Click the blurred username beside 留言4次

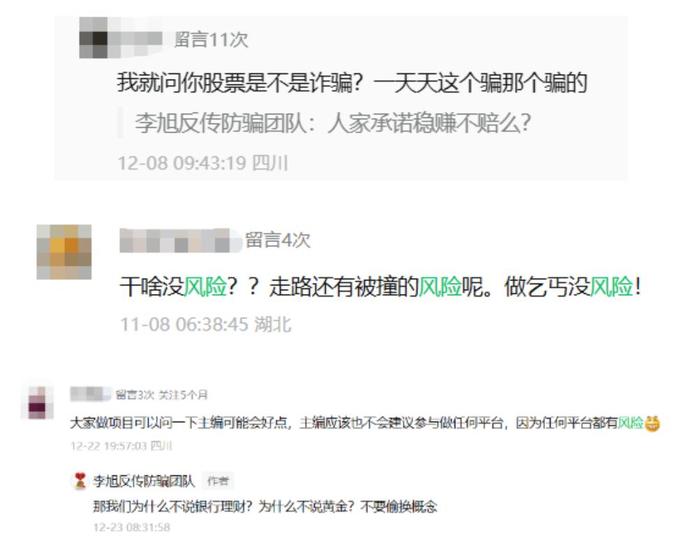point(181,241)
